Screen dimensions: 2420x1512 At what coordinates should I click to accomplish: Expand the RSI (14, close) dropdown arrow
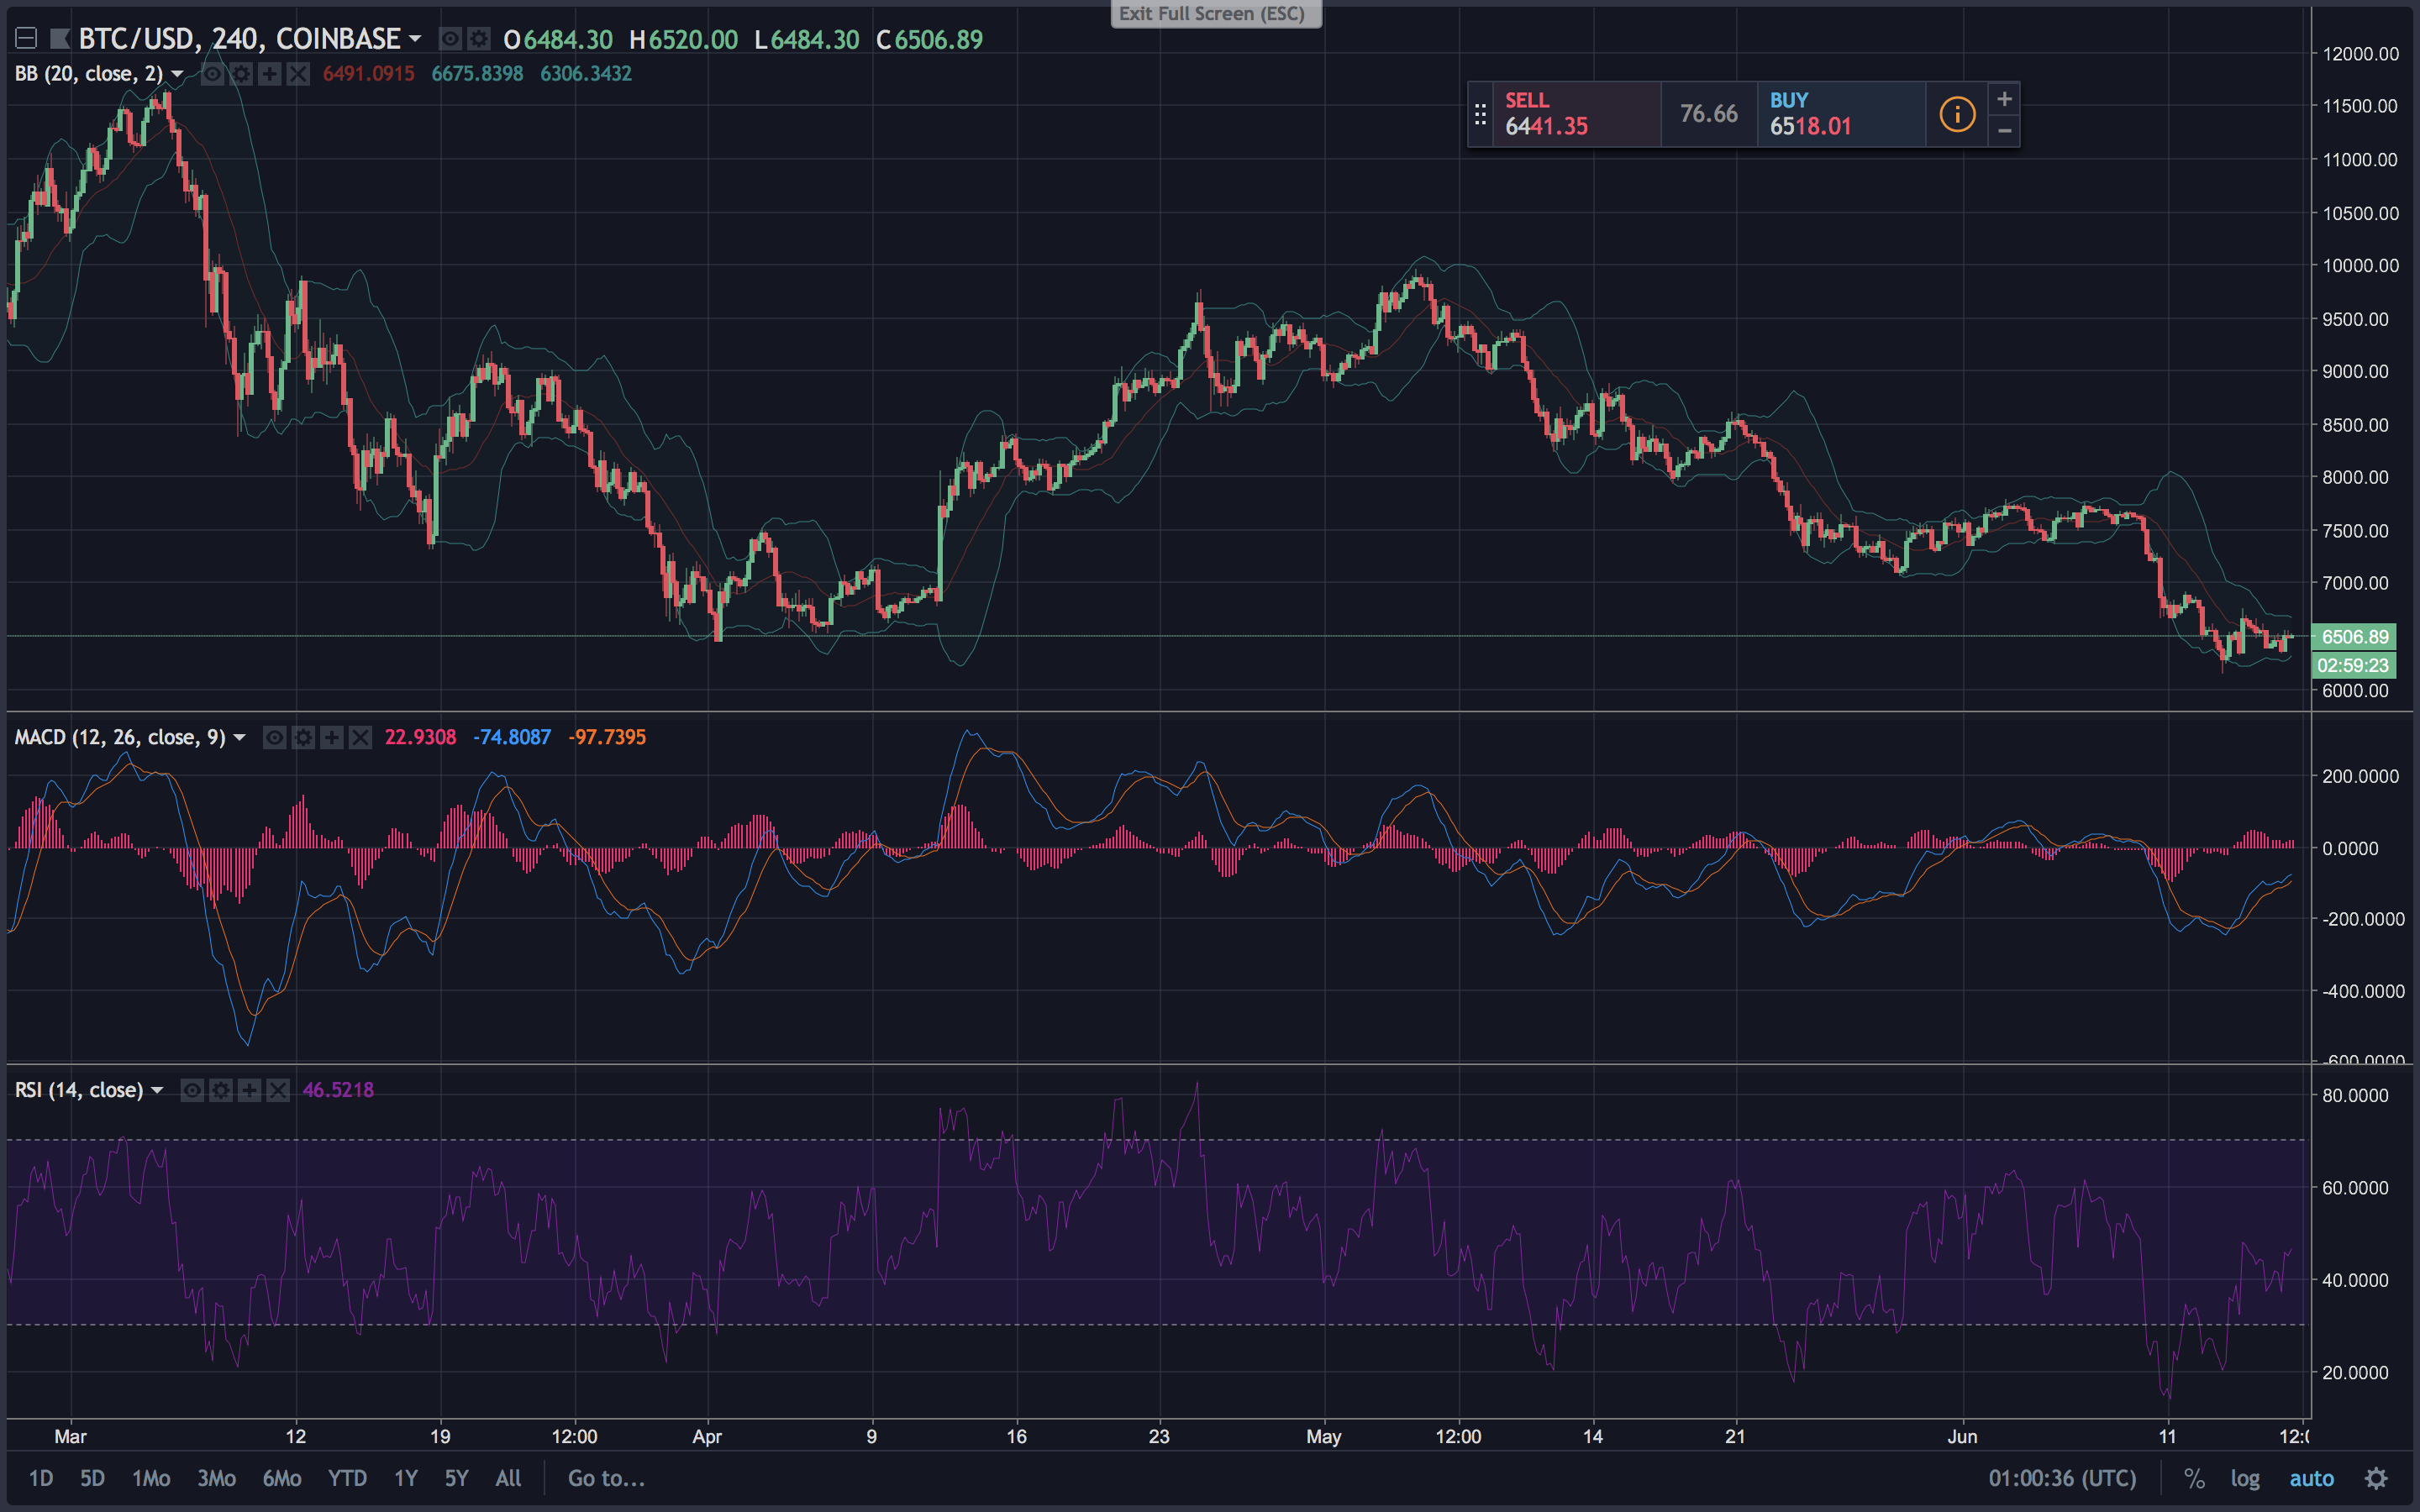[x=157, y=1090]
